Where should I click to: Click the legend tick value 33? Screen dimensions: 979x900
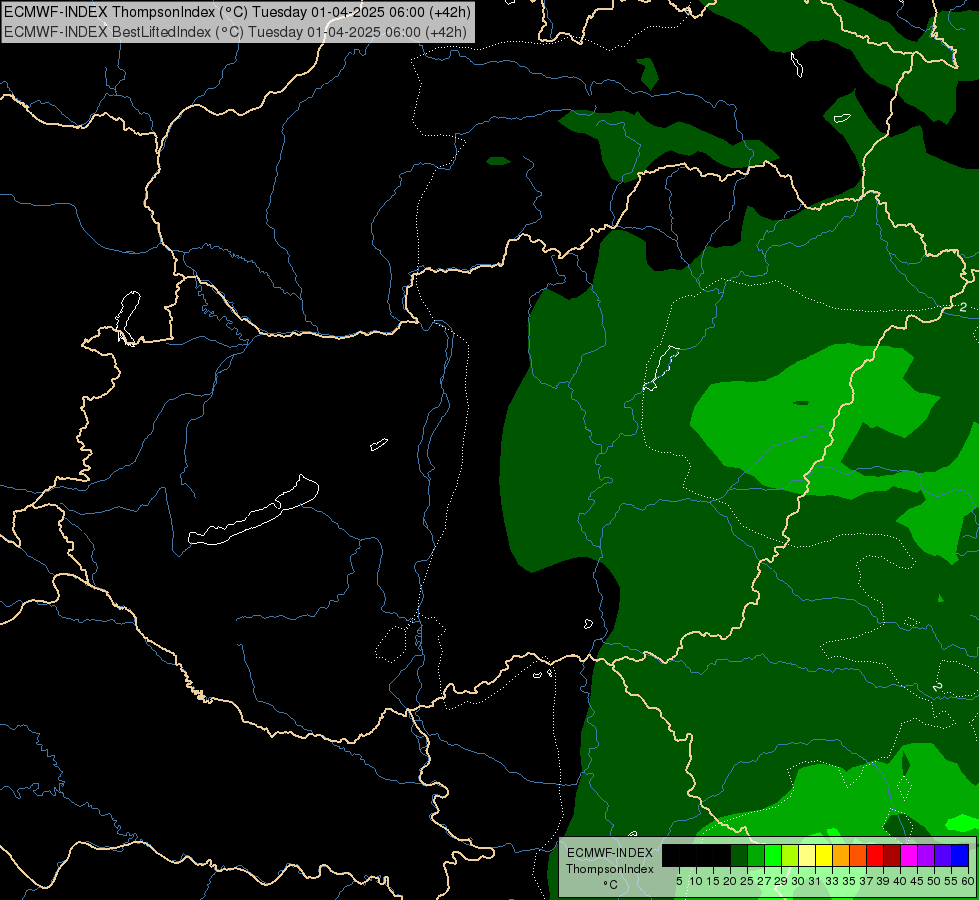(832, 881)
